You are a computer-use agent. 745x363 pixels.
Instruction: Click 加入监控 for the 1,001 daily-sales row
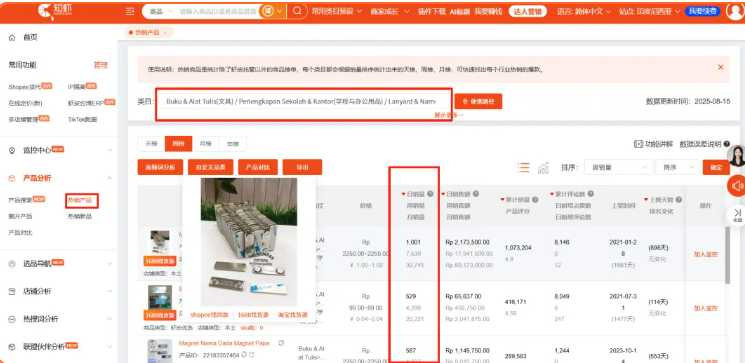click(705, 254)
